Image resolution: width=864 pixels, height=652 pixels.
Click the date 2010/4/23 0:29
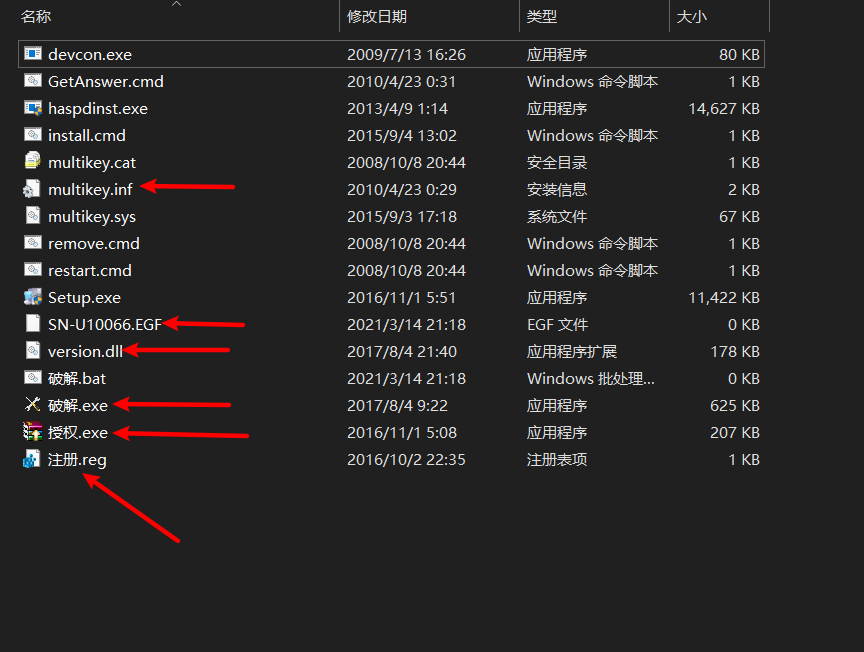[402, 190]
